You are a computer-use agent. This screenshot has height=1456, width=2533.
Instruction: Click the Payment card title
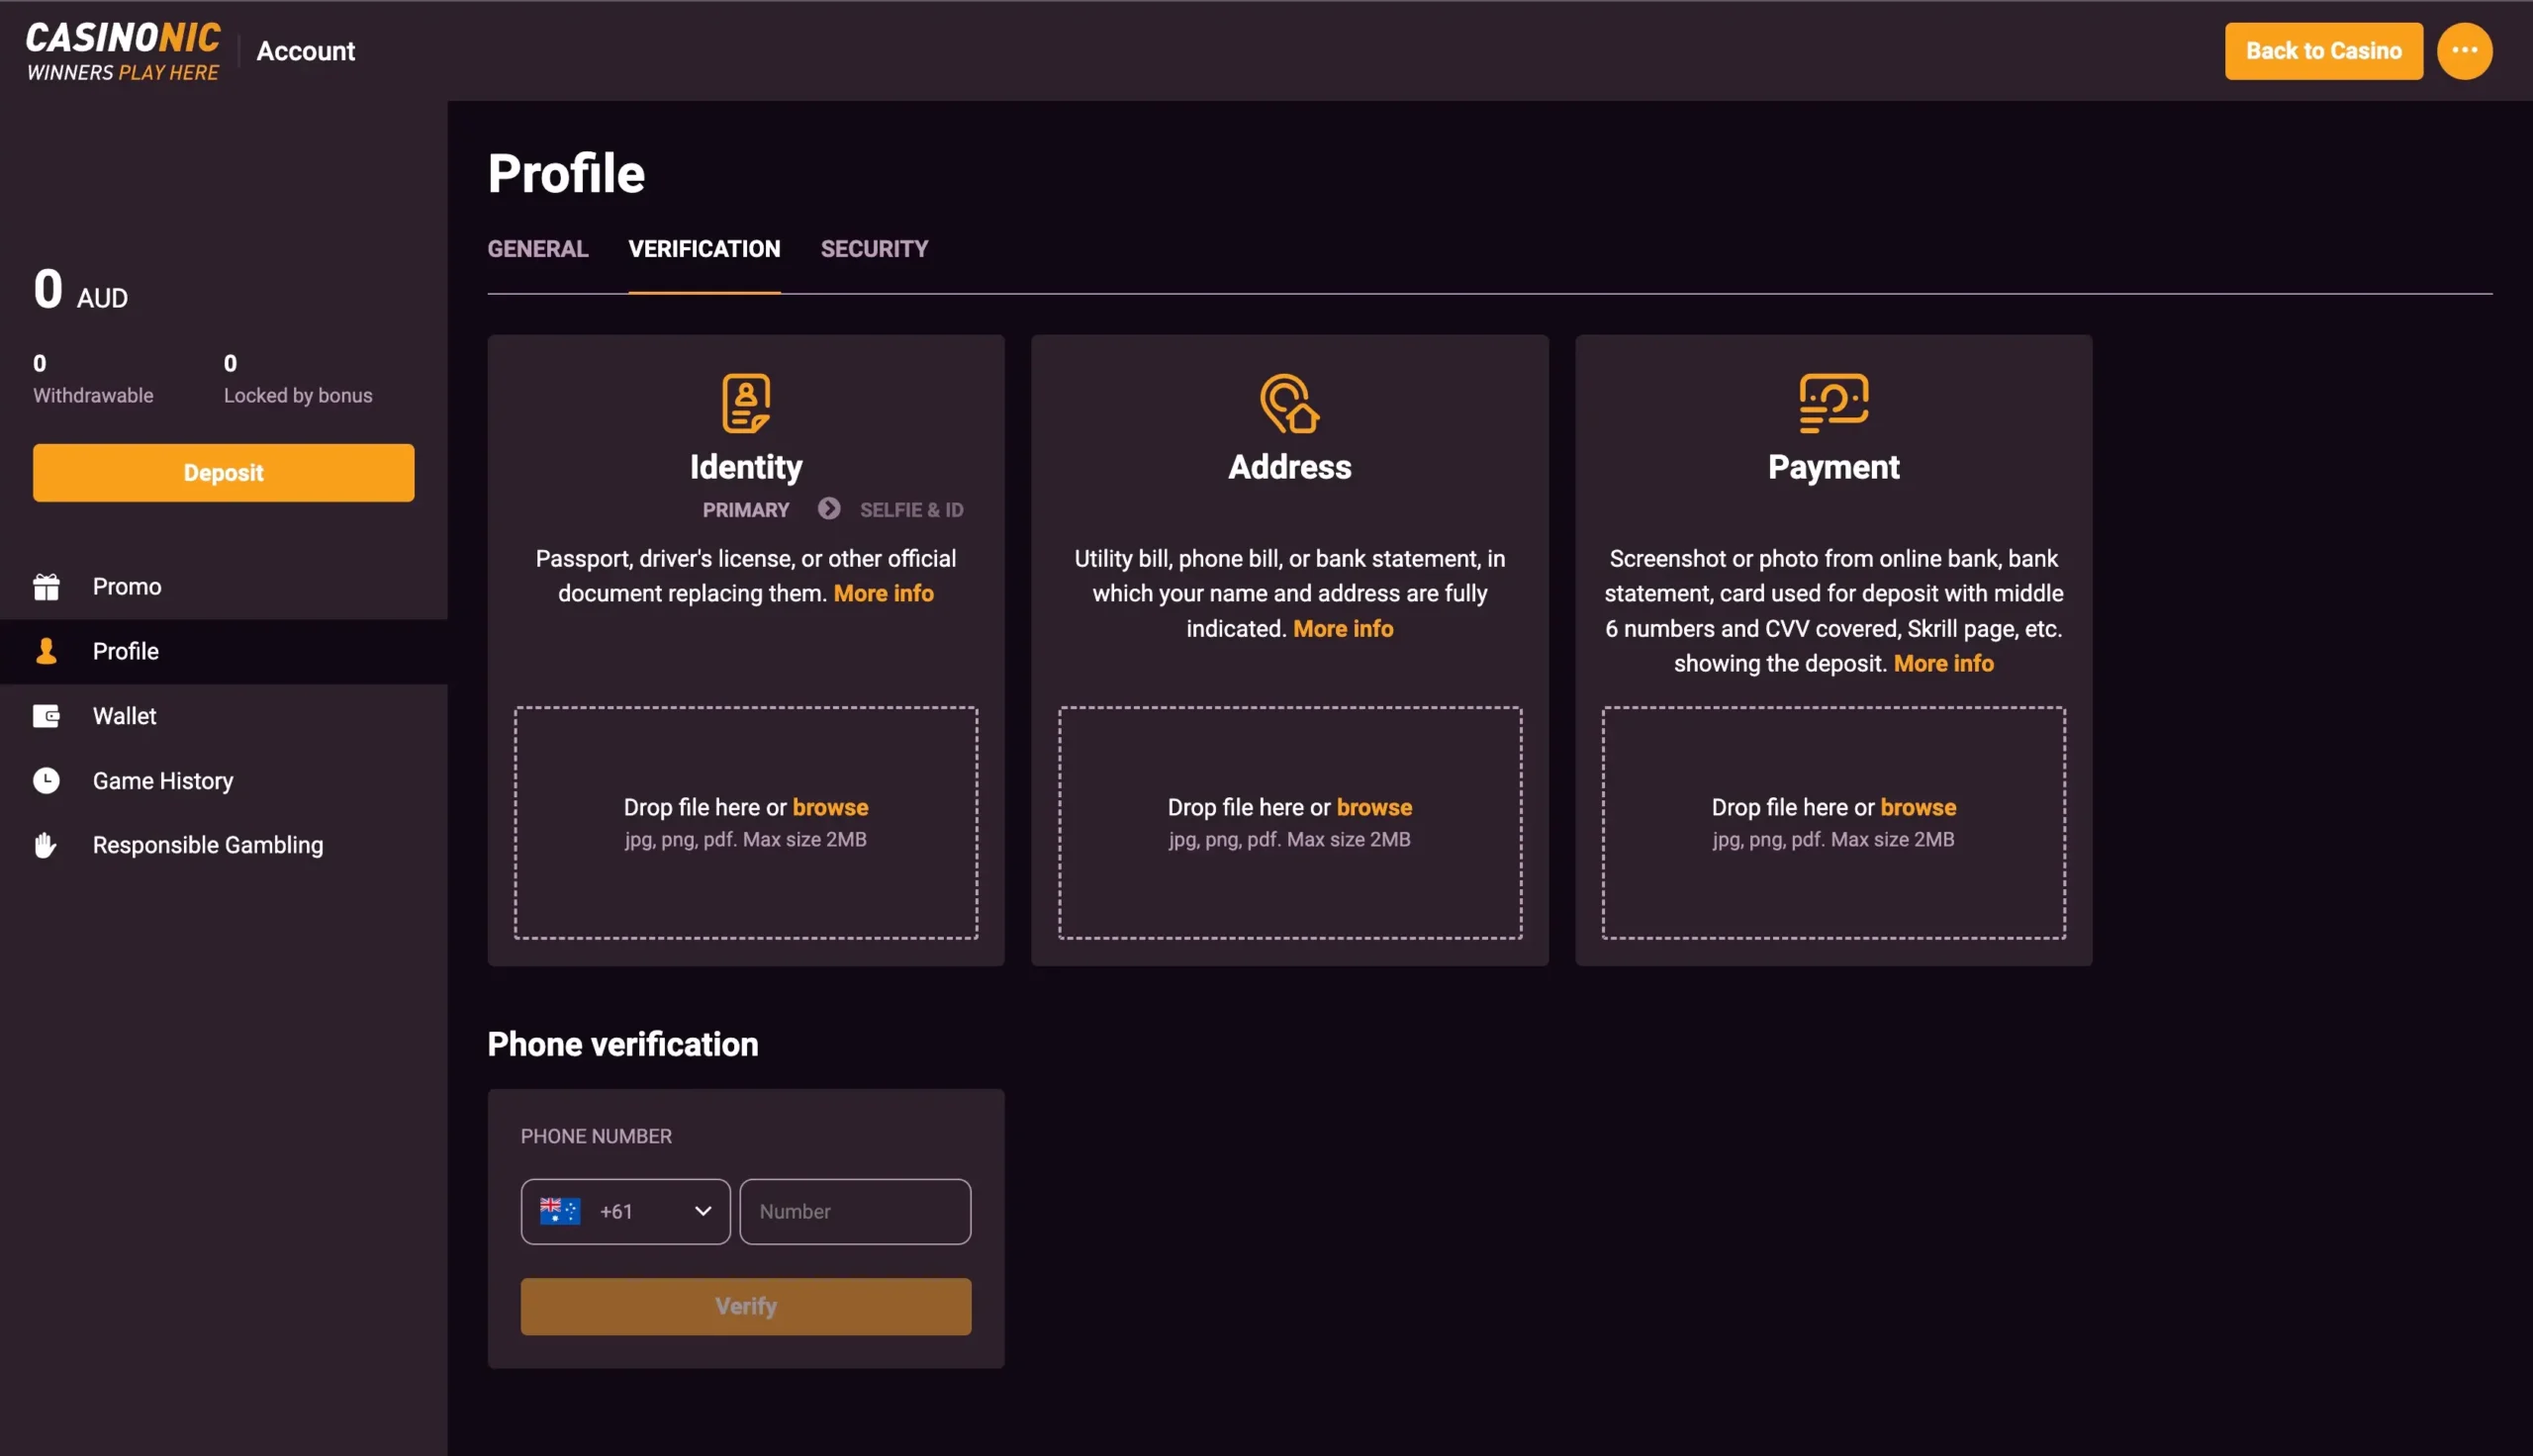tap(1833, 468)
